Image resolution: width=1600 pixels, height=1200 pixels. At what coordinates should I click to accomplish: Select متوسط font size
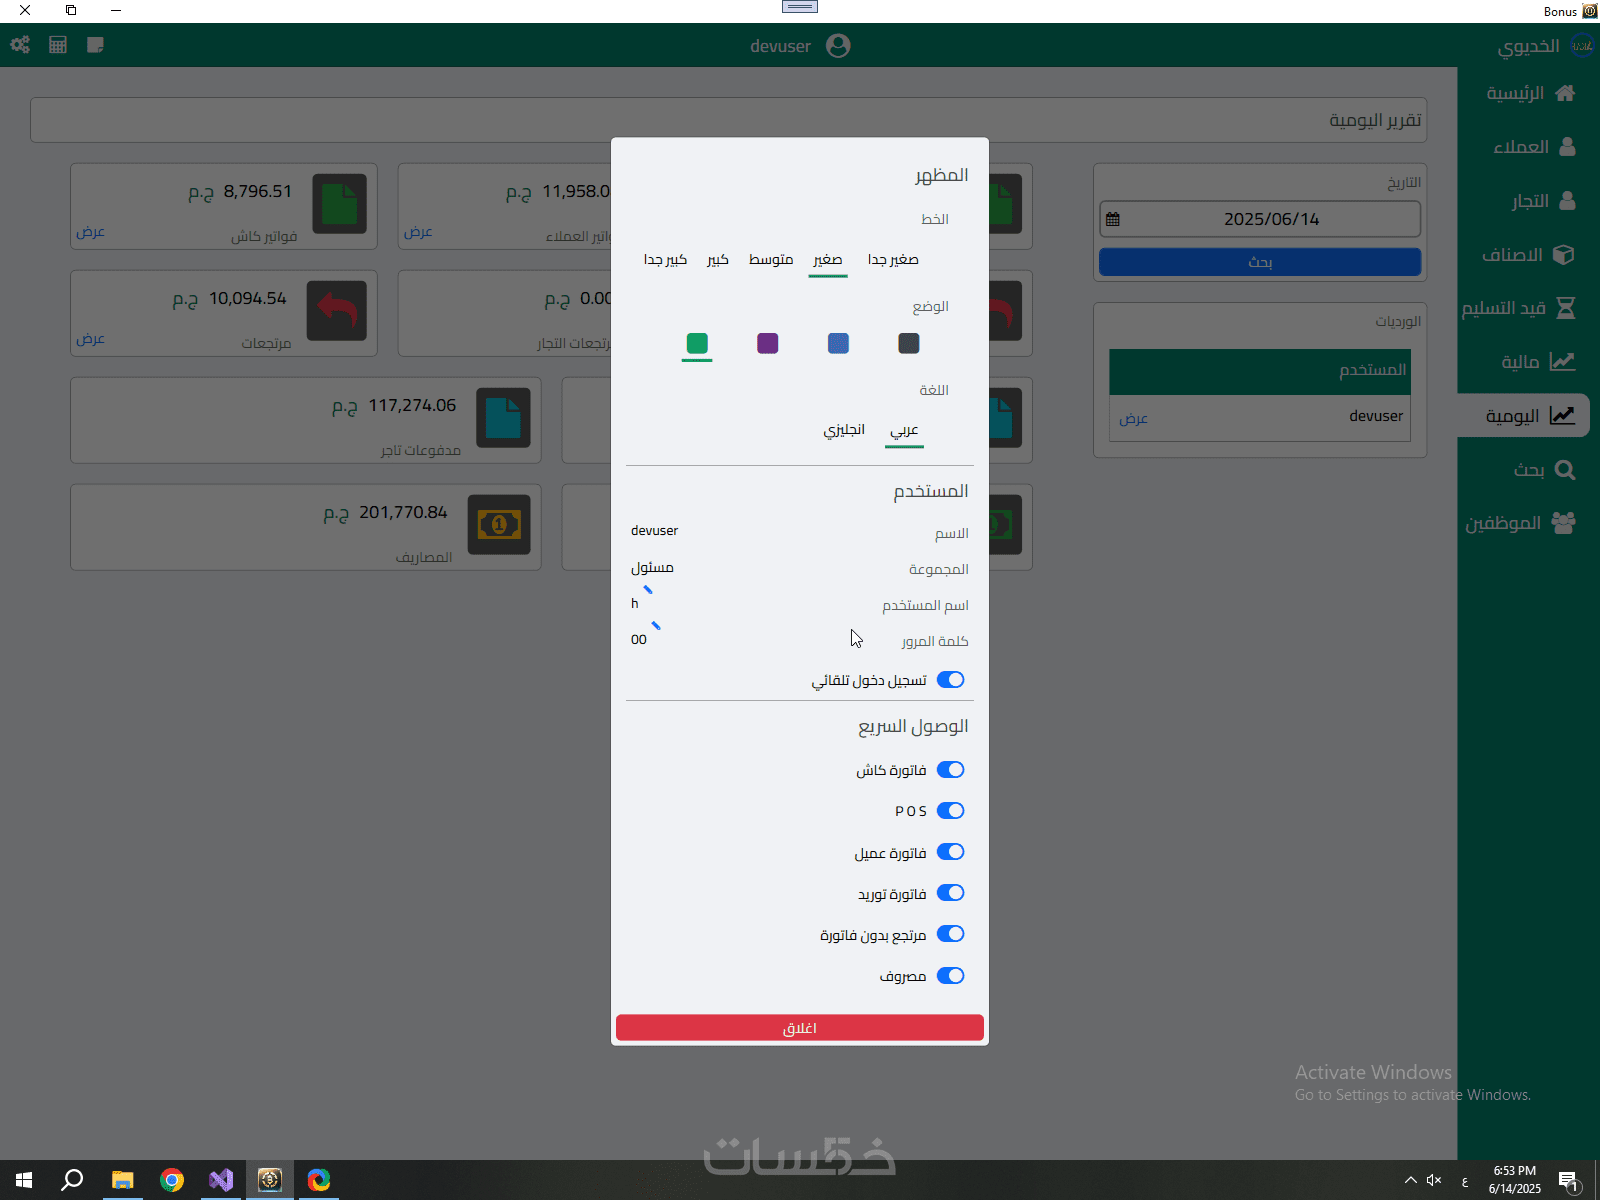771,260
